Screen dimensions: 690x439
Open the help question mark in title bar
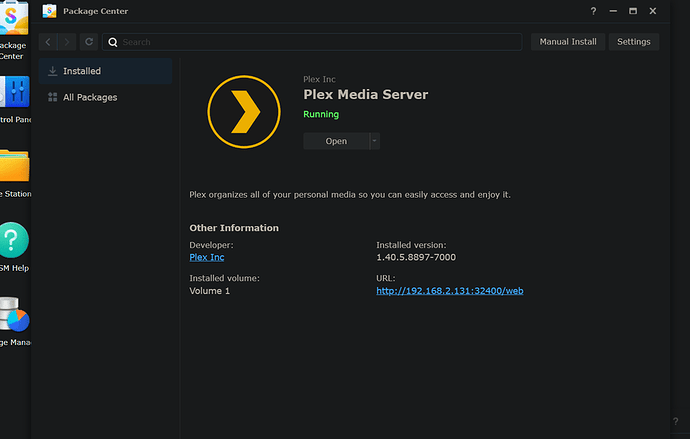point(593,11)
